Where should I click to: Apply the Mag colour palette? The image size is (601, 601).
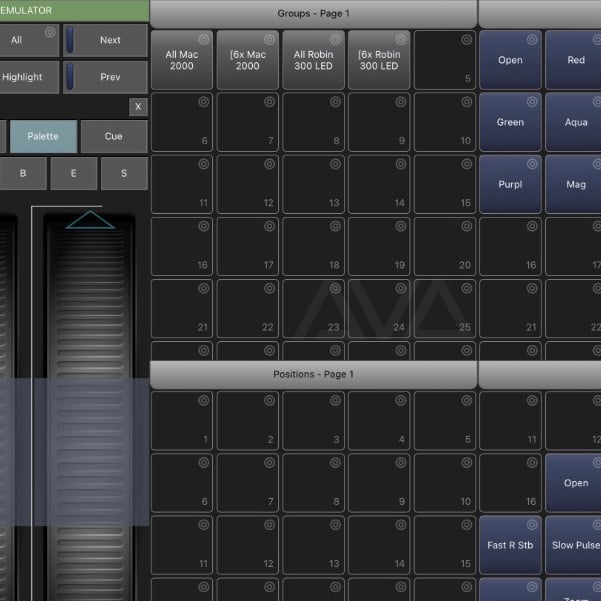[x=574, y=184]
